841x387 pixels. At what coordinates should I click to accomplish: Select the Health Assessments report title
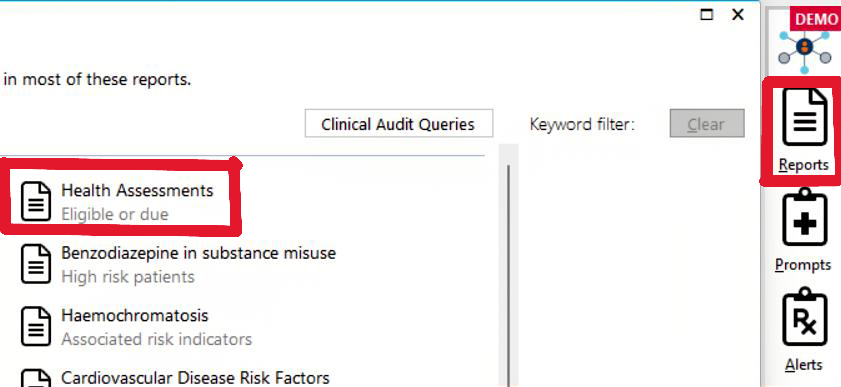pos(137,190)
